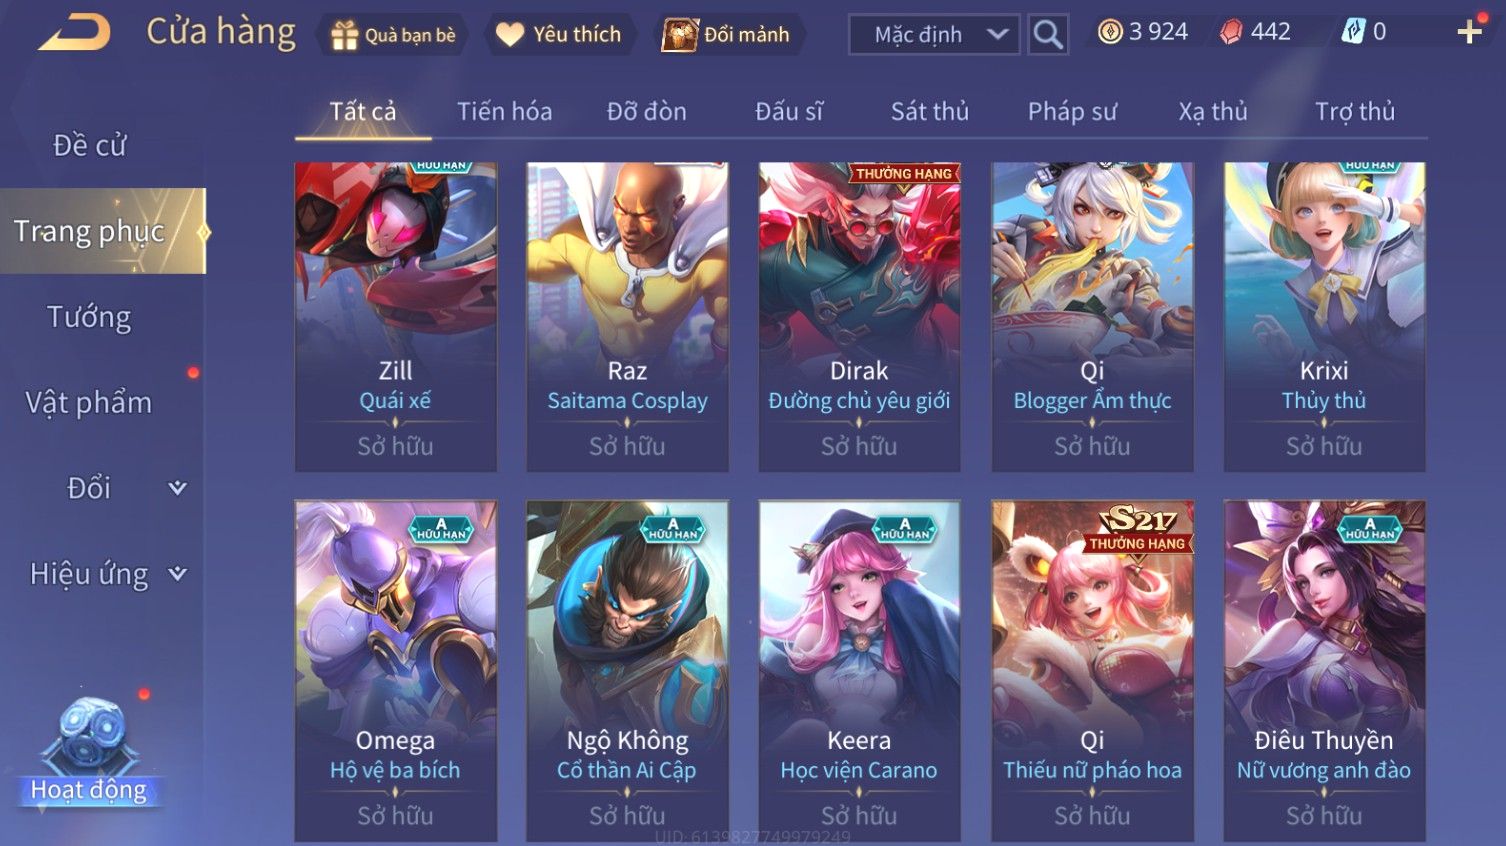Open Quà bạn bè gift button
This screenshot has height=846, width=1506.
393,35
